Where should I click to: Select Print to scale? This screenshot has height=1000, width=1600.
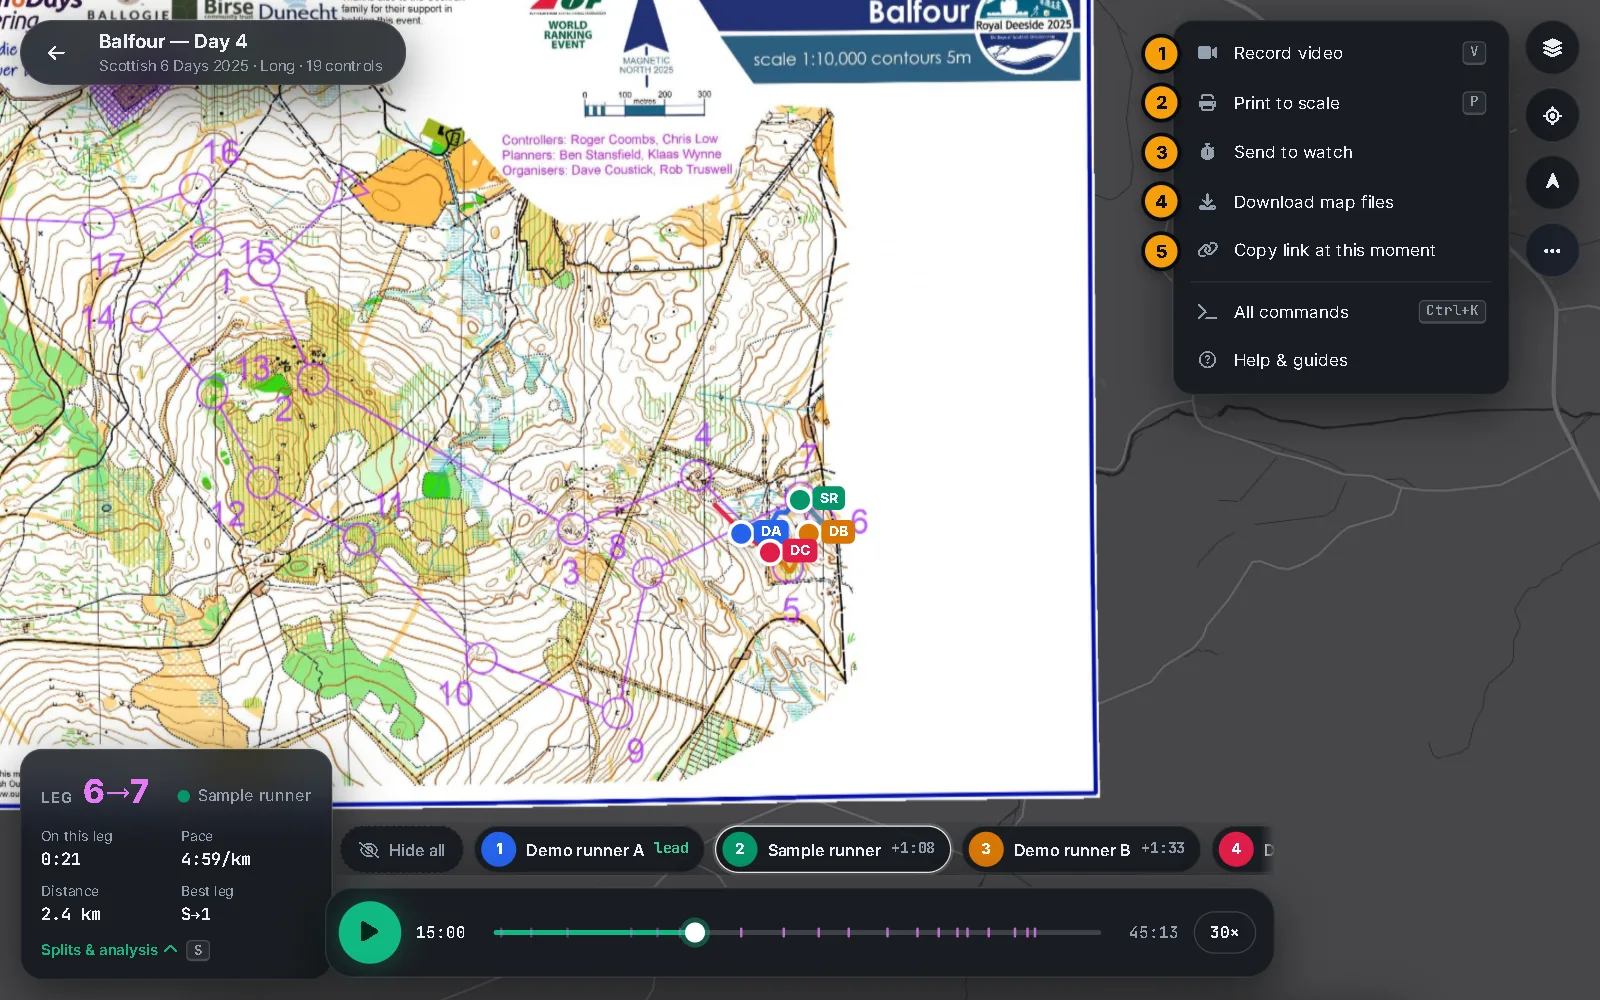(x=1340, y=103)
